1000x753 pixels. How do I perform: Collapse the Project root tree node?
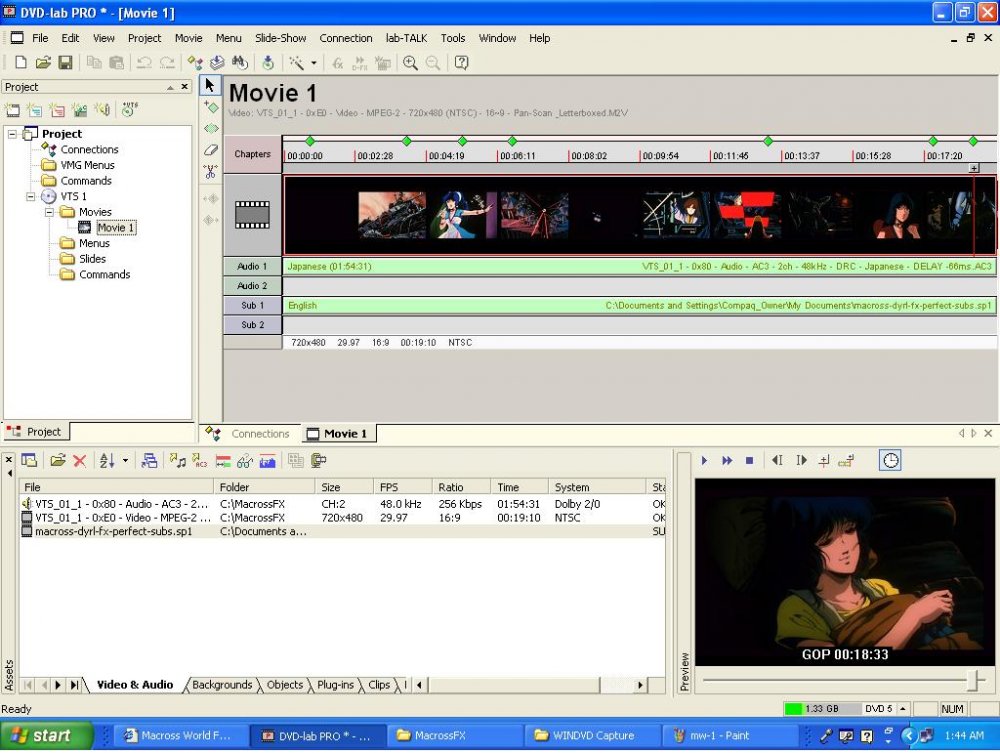pos(12,134)
